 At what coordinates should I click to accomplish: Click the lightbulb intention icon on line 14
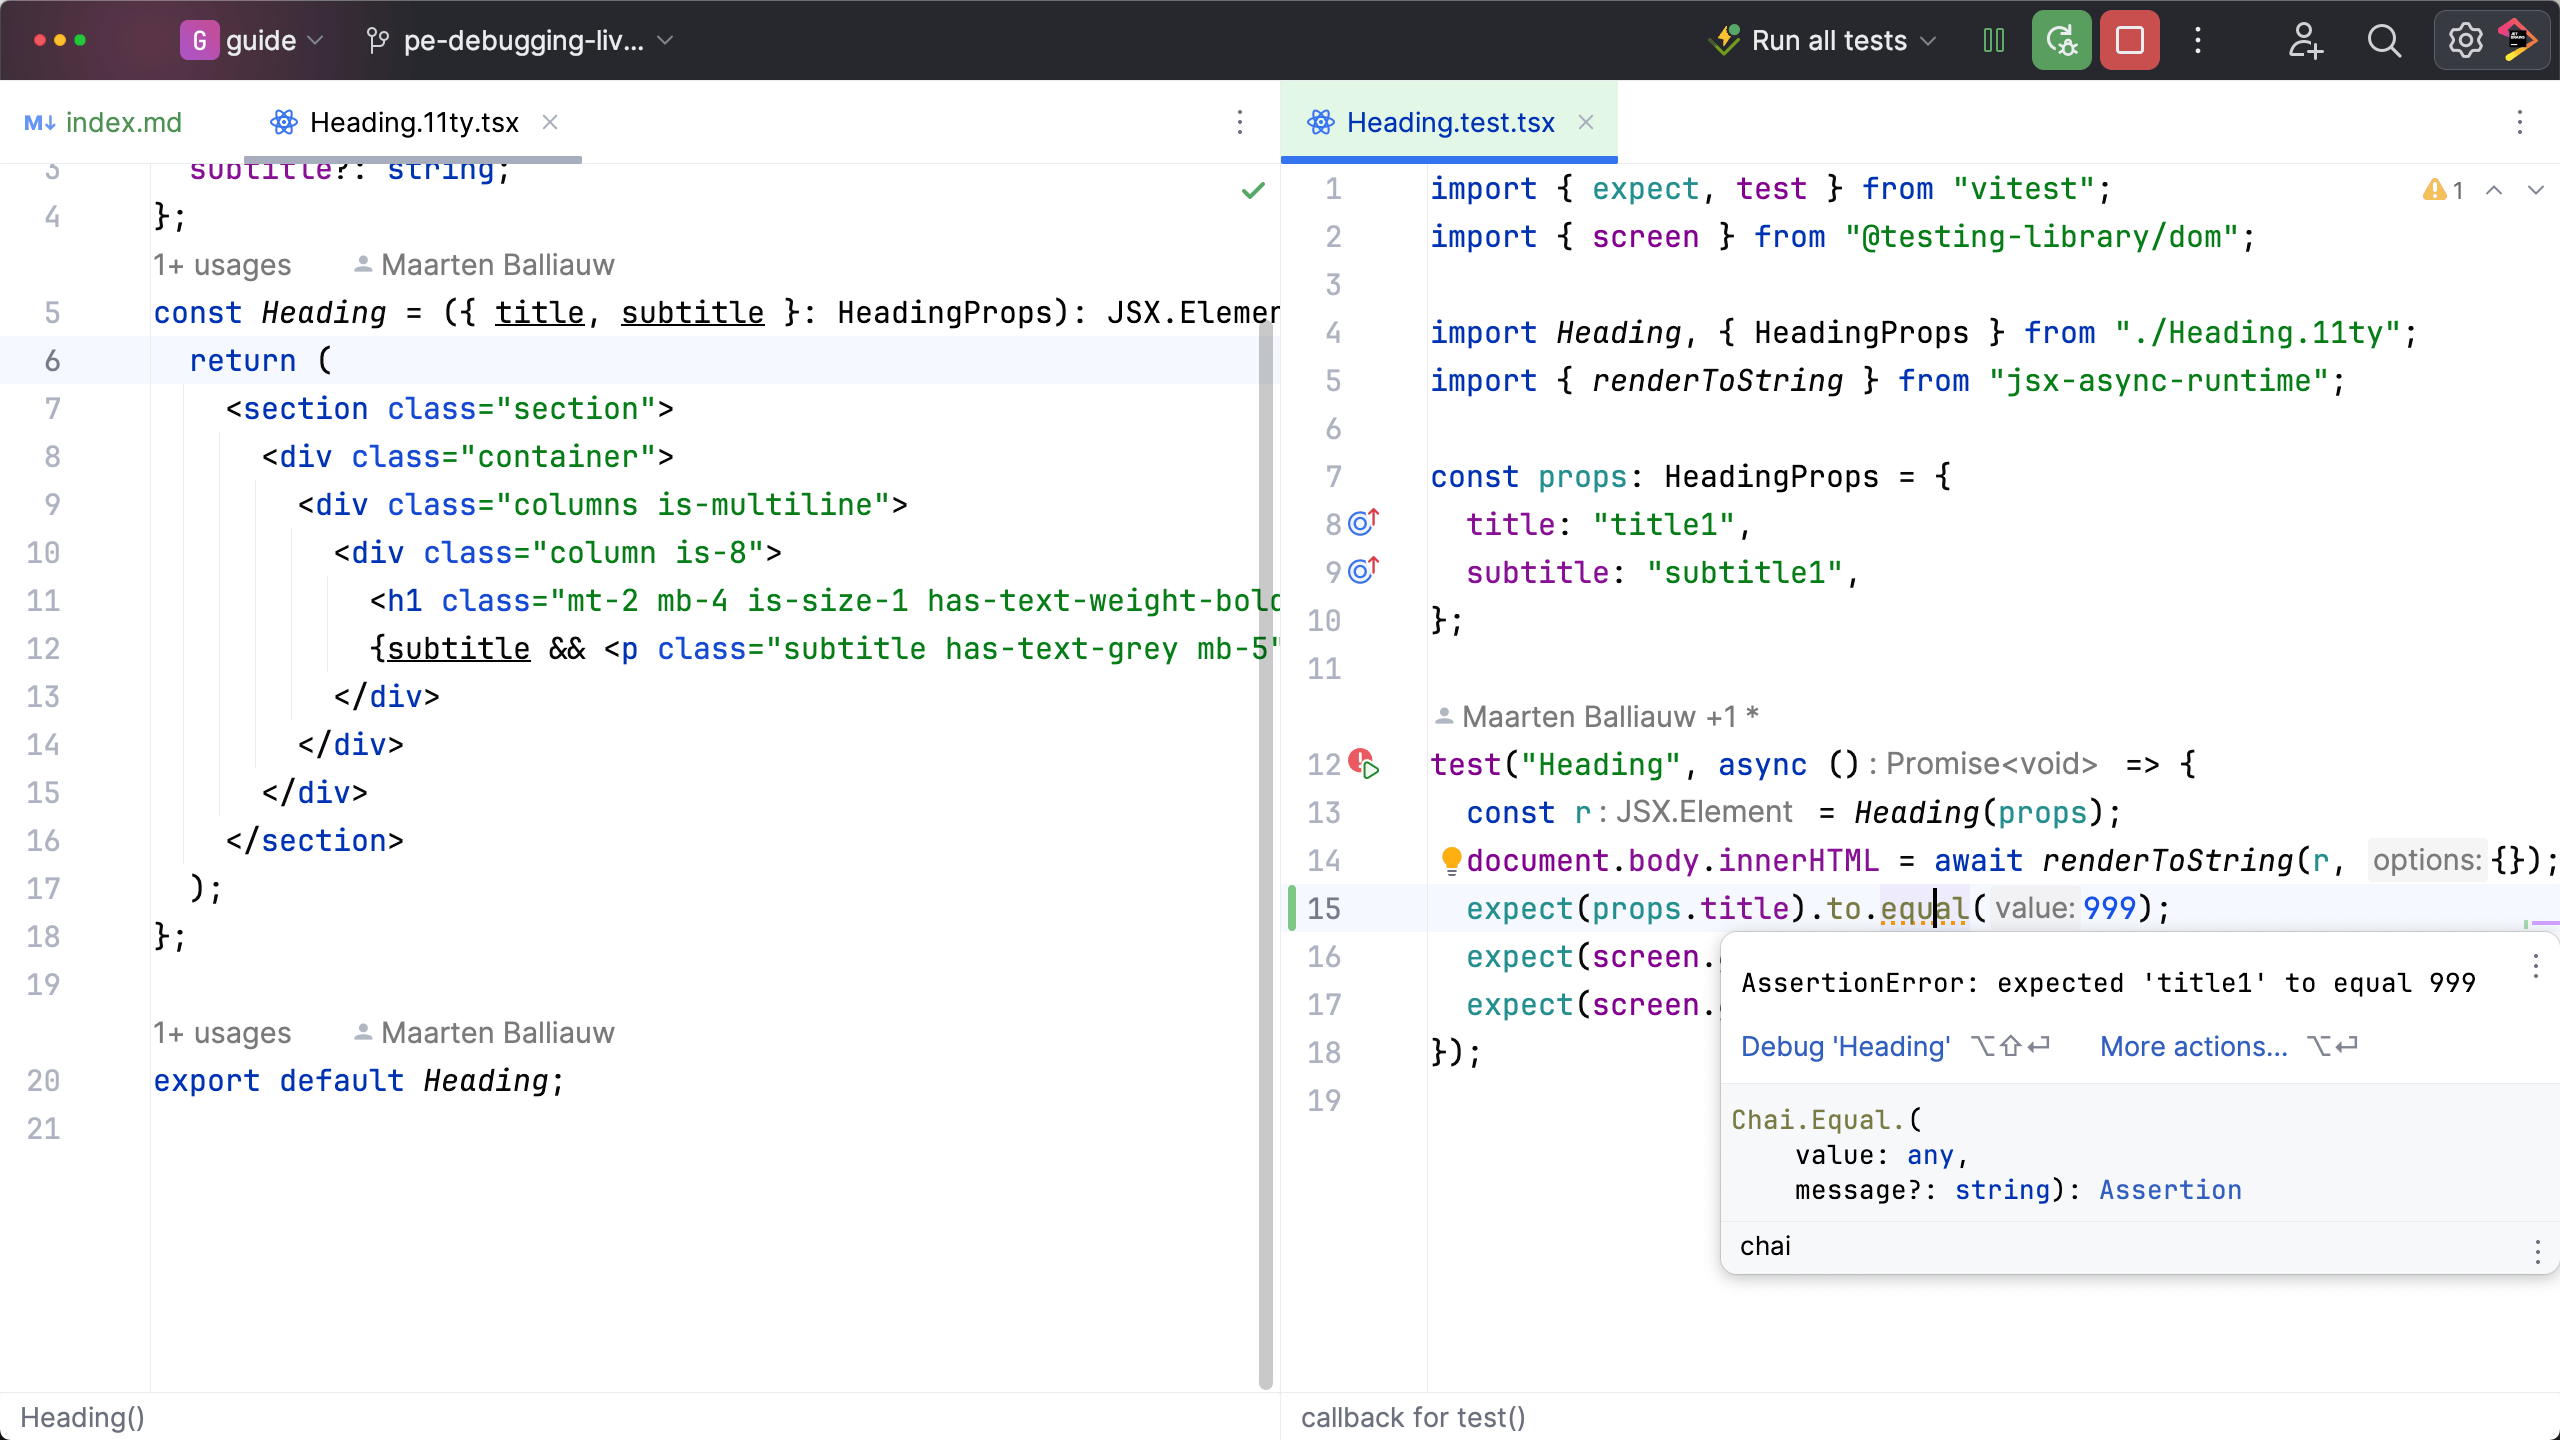pos(1451,860)
